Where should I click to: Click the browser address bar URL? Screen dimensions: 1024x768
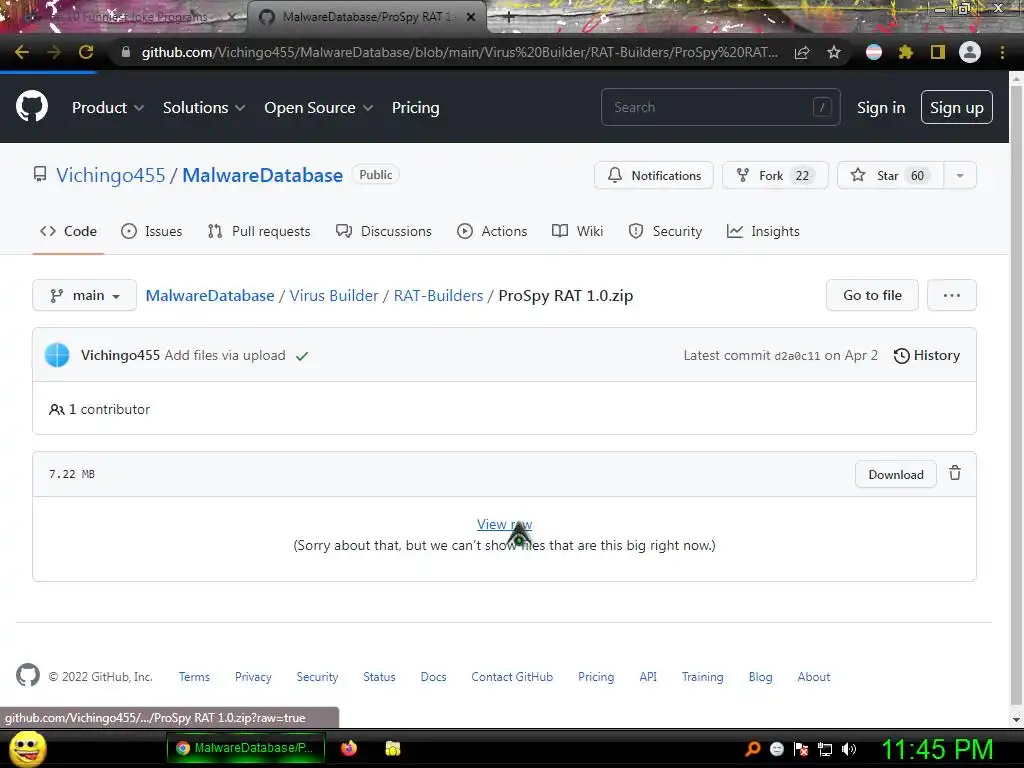(x=459, y=52)
